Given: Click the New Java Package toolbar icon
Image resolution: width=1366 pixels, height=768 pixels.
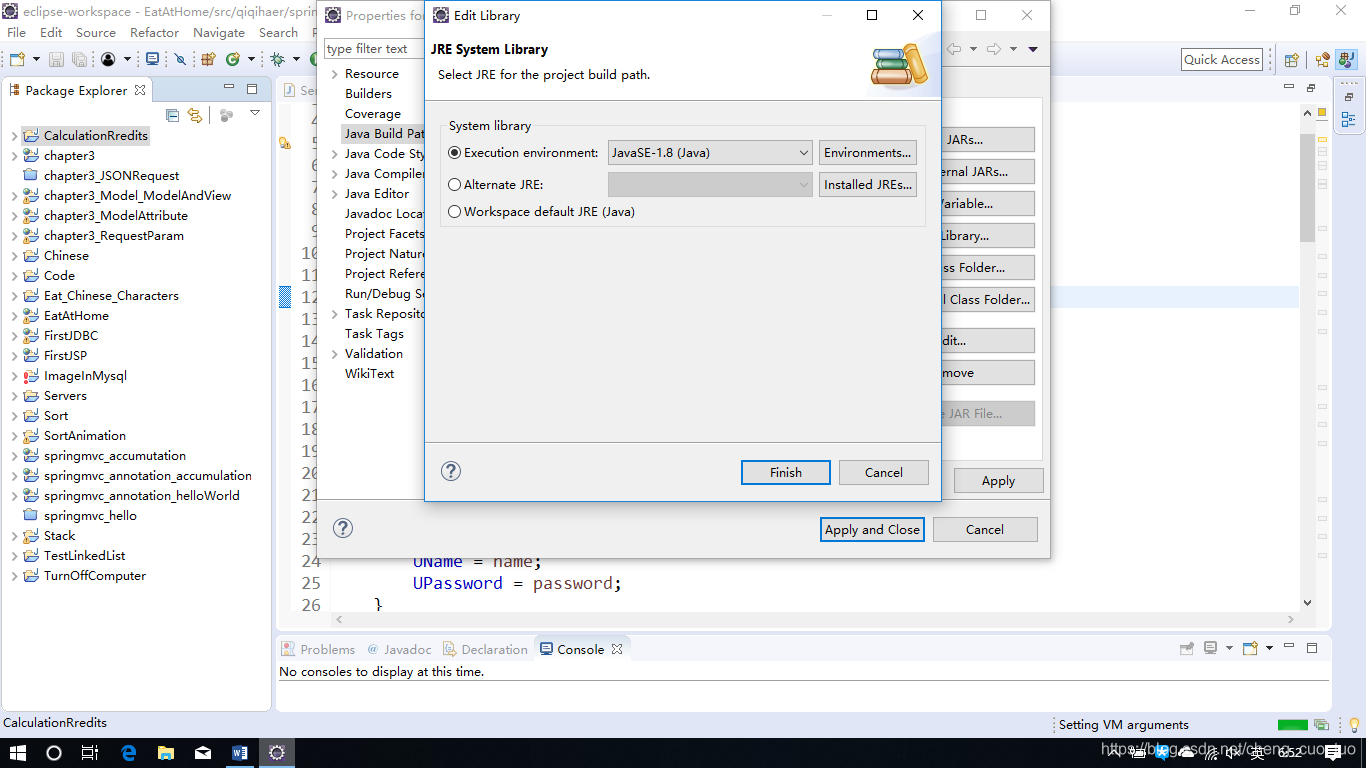Looking at the screenshot, I should [x=208, y=60].
